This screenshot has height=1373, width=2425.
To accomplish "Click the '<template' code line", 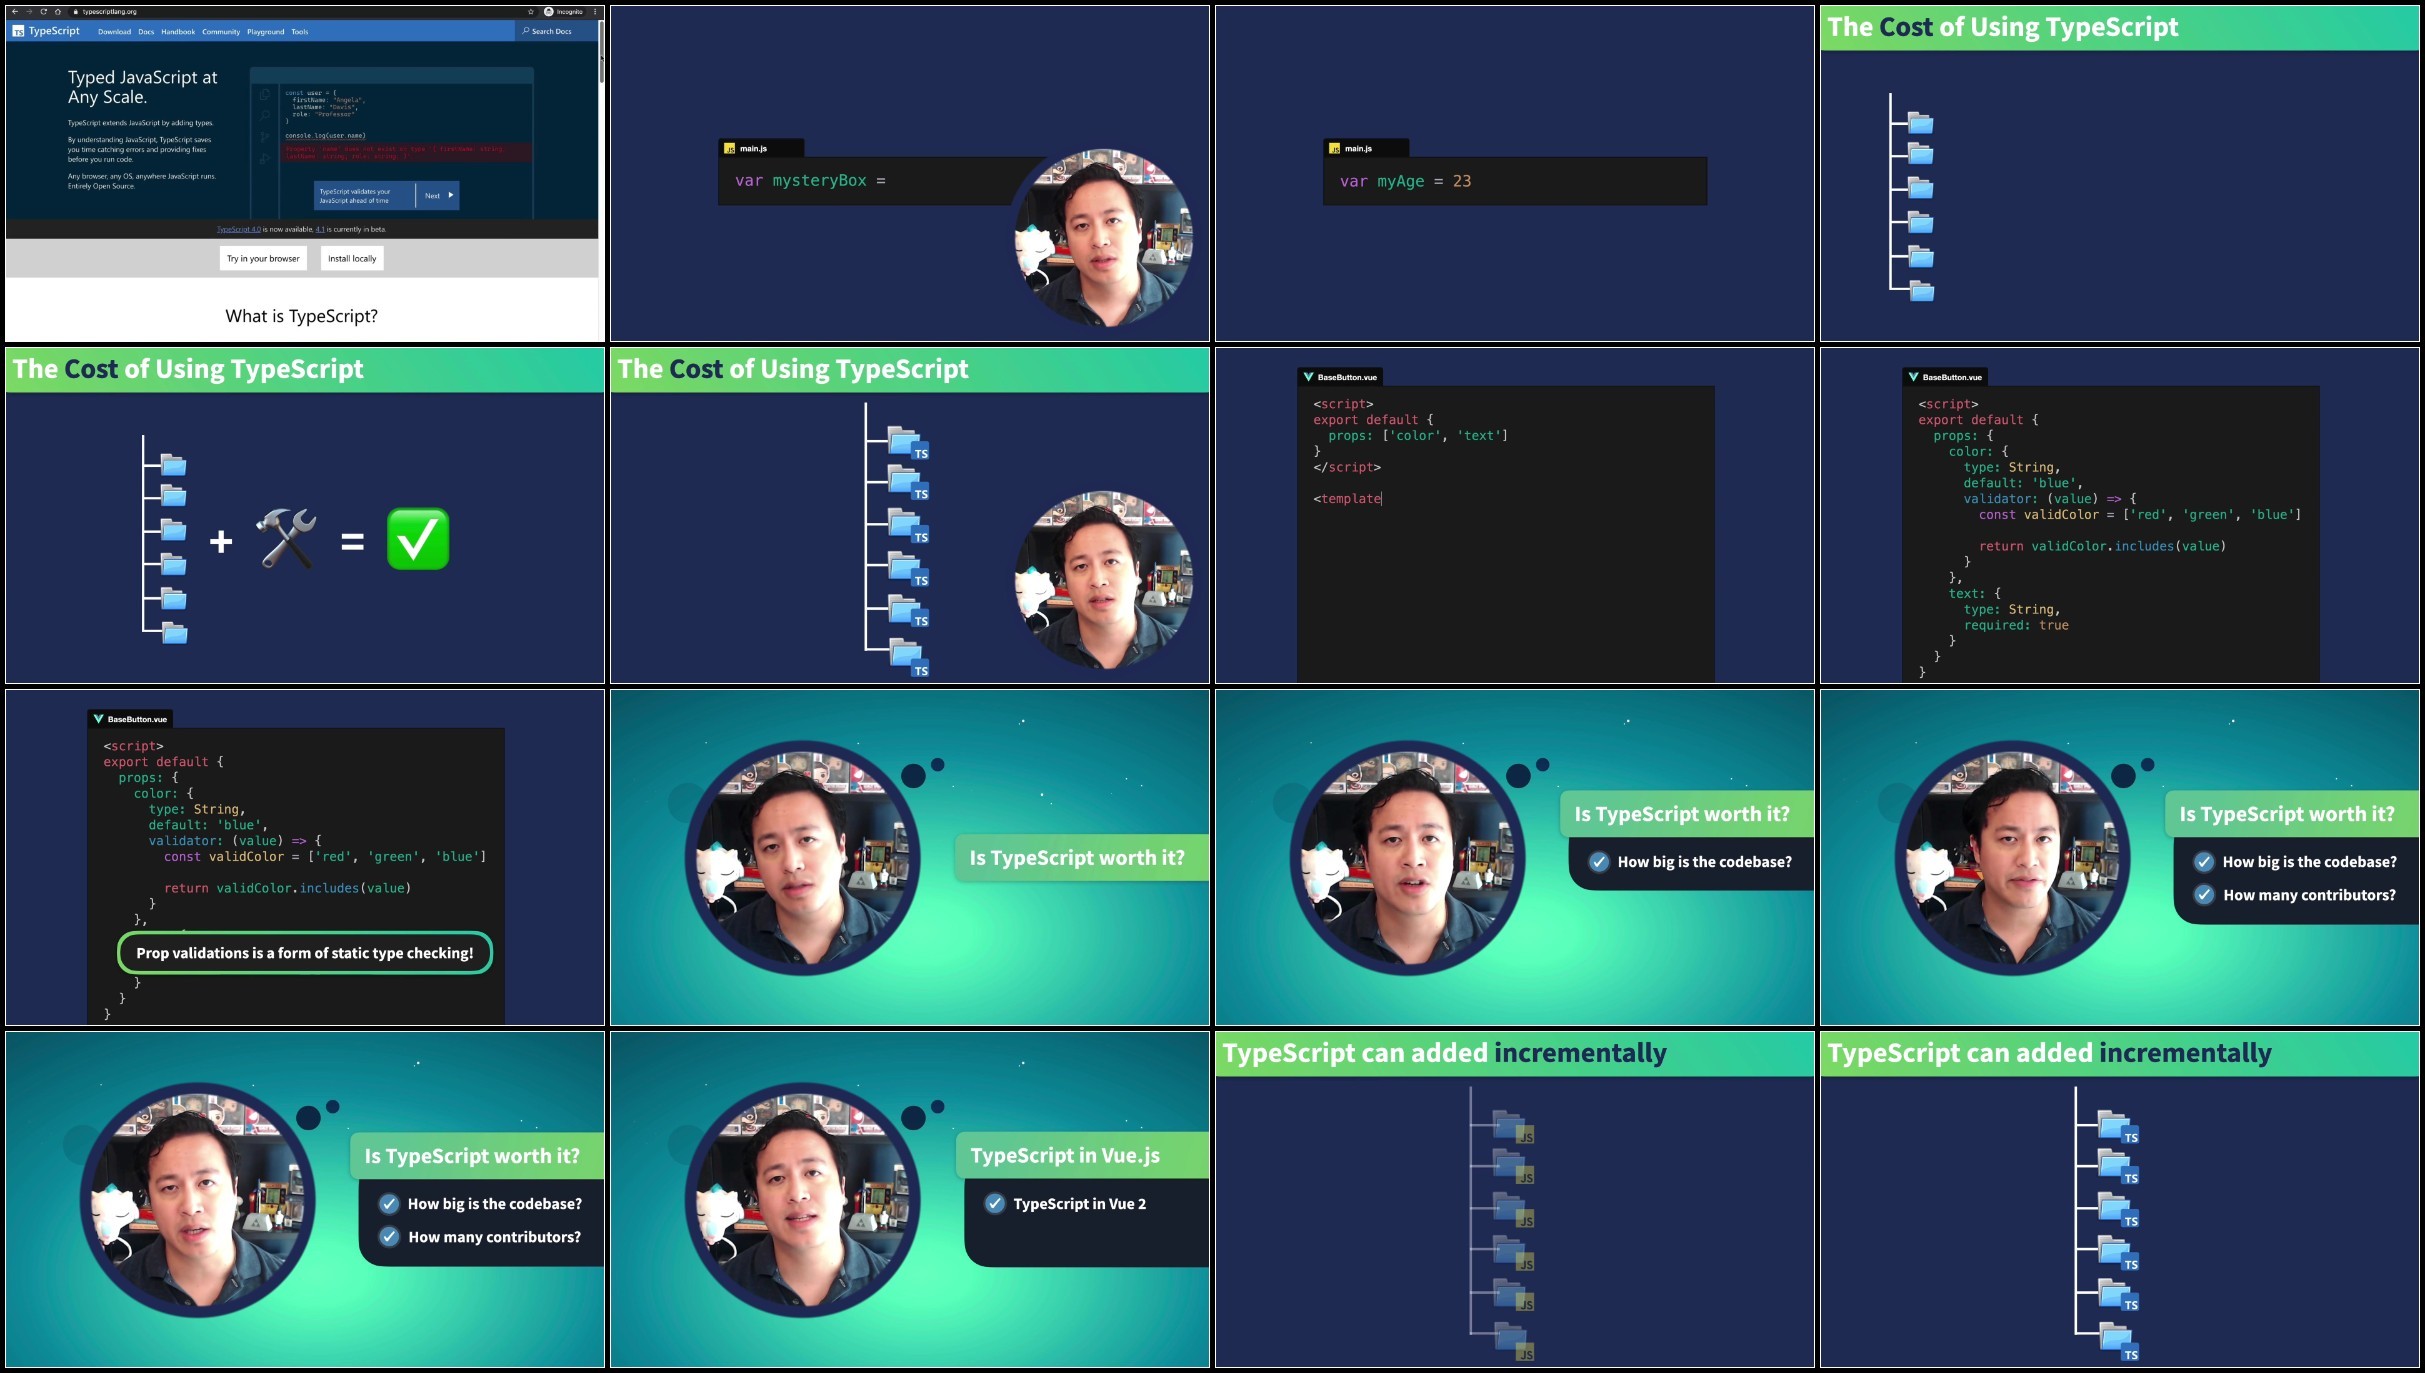I will pyautogui.click(x=1348, y=499).
